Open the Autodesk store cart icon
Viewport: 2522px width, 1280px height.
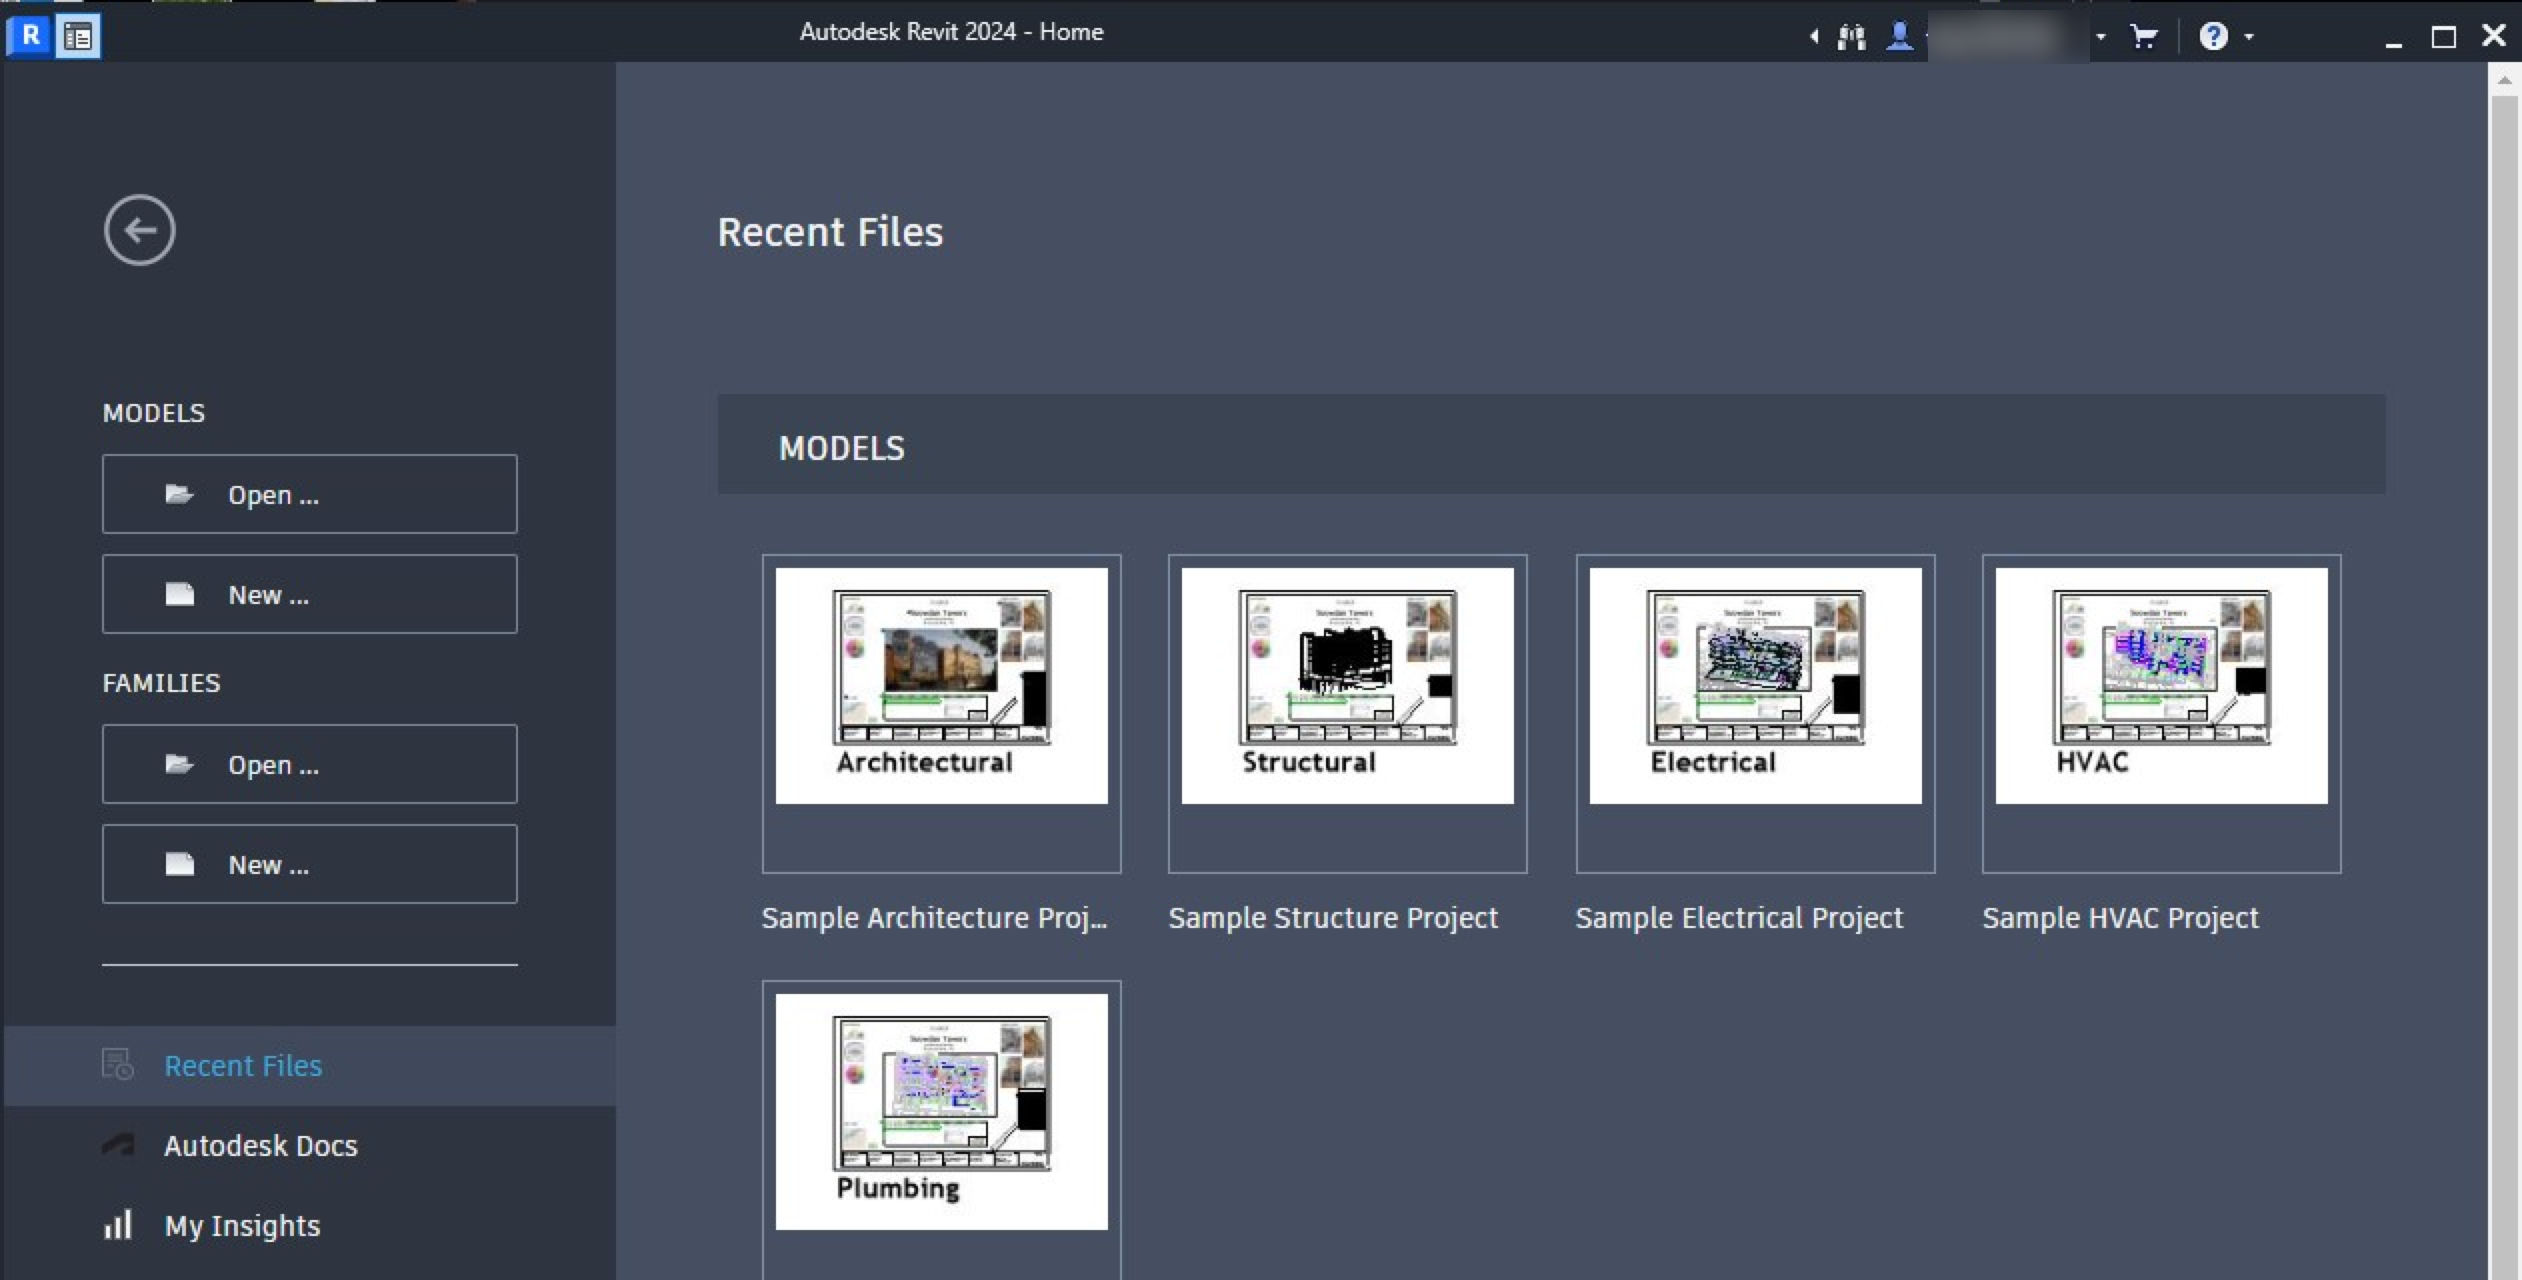tap(2143, 36)
